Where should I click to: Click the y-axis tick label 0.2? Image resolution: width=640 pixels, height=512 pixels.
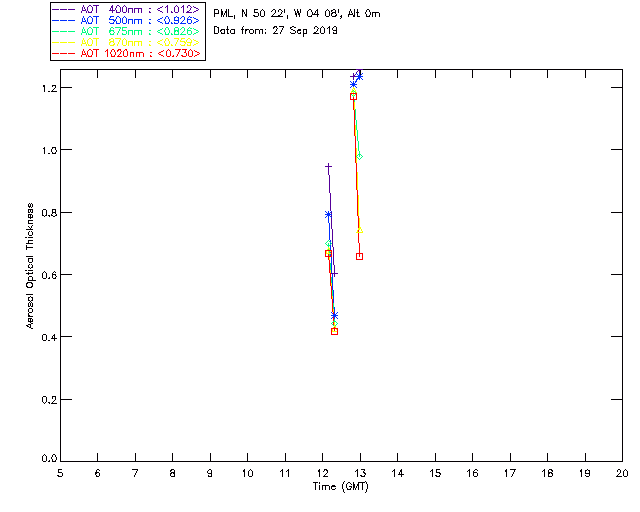point(49,399)
